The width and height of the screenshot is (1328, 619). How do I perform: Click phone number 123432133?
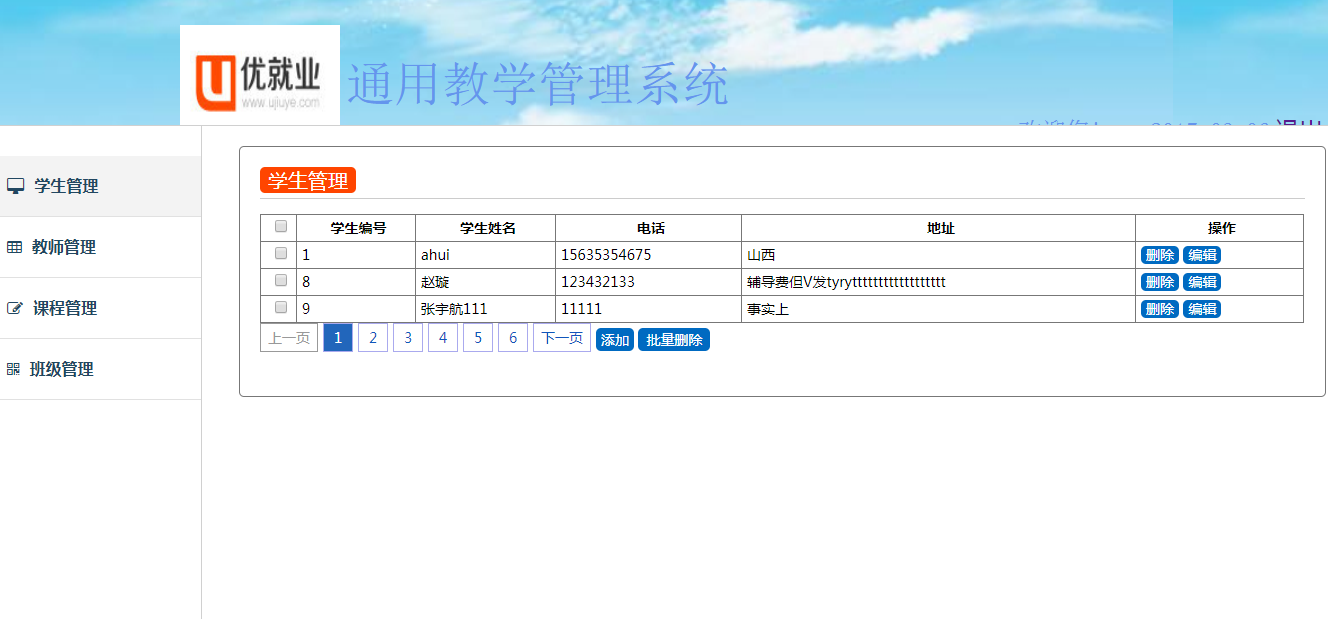[598, 282]
